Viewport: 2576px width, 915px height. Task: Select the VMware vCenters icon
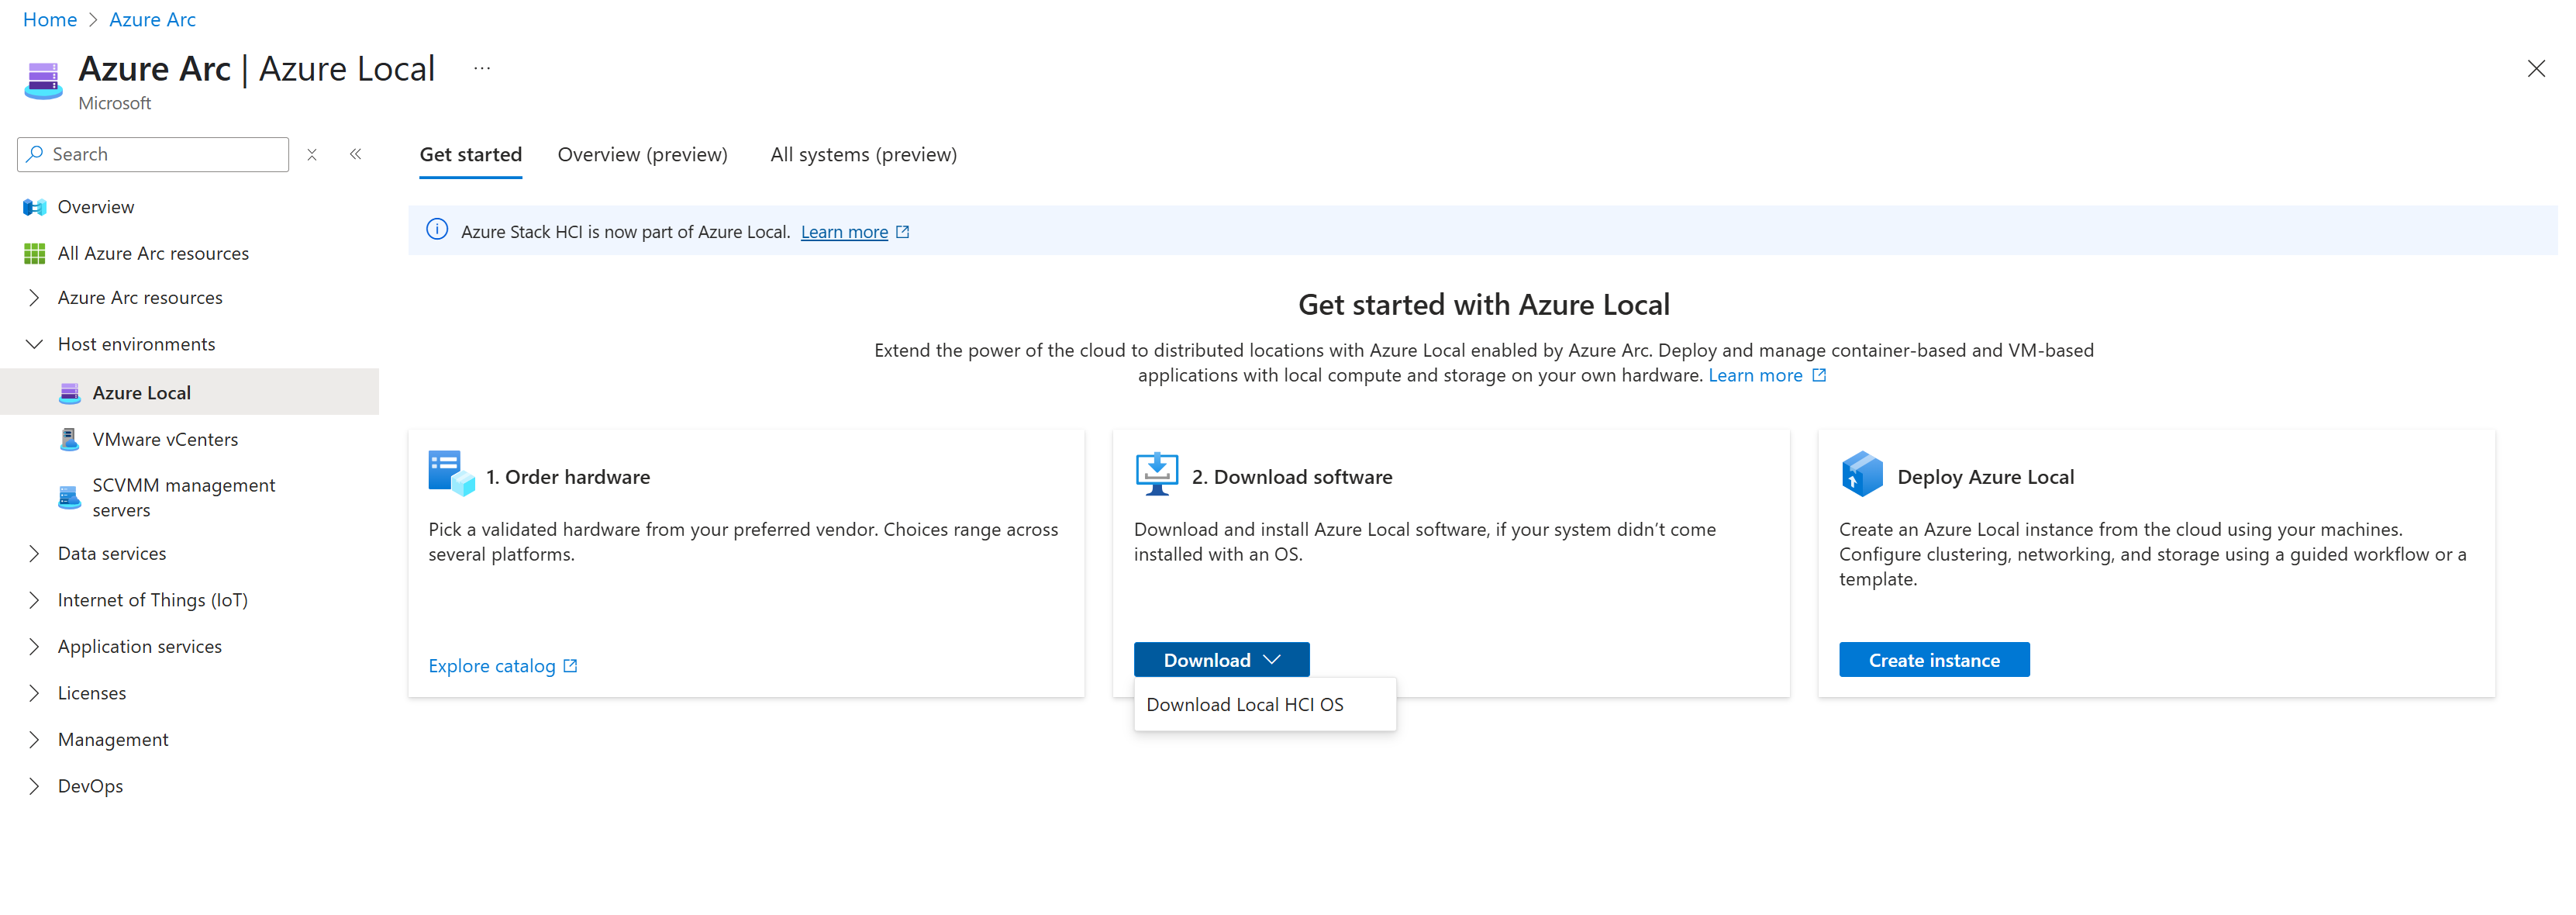click(x=69, y=440)
